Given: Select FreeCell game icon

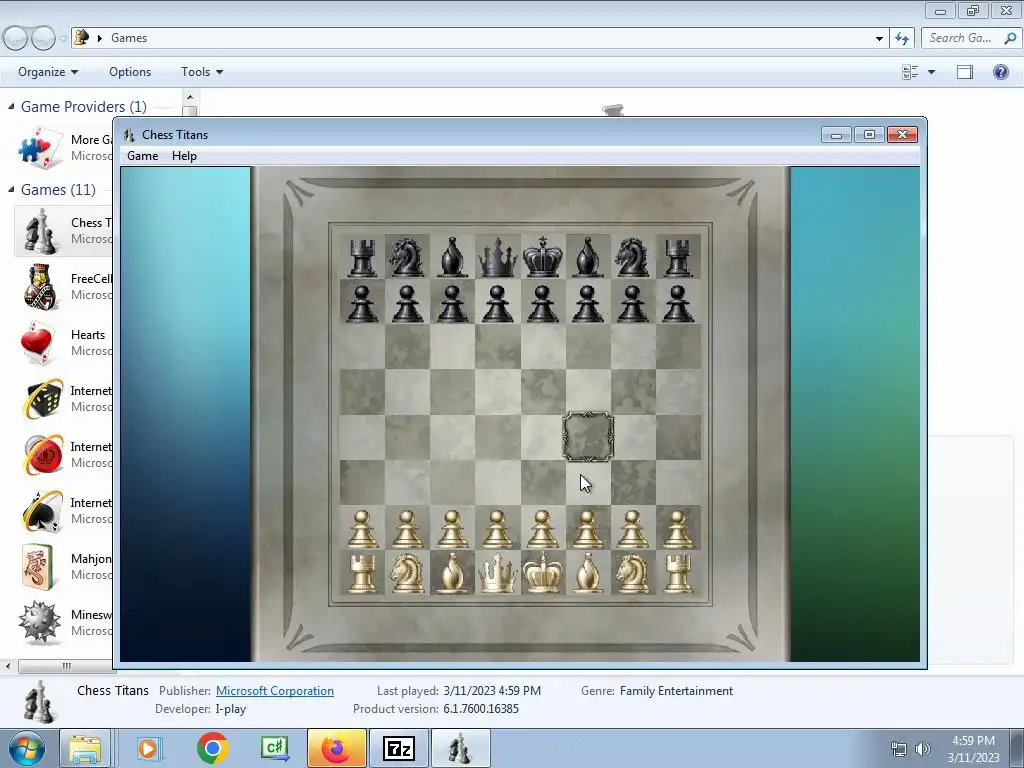Looking at the screenshot, I should click(40, 286).
